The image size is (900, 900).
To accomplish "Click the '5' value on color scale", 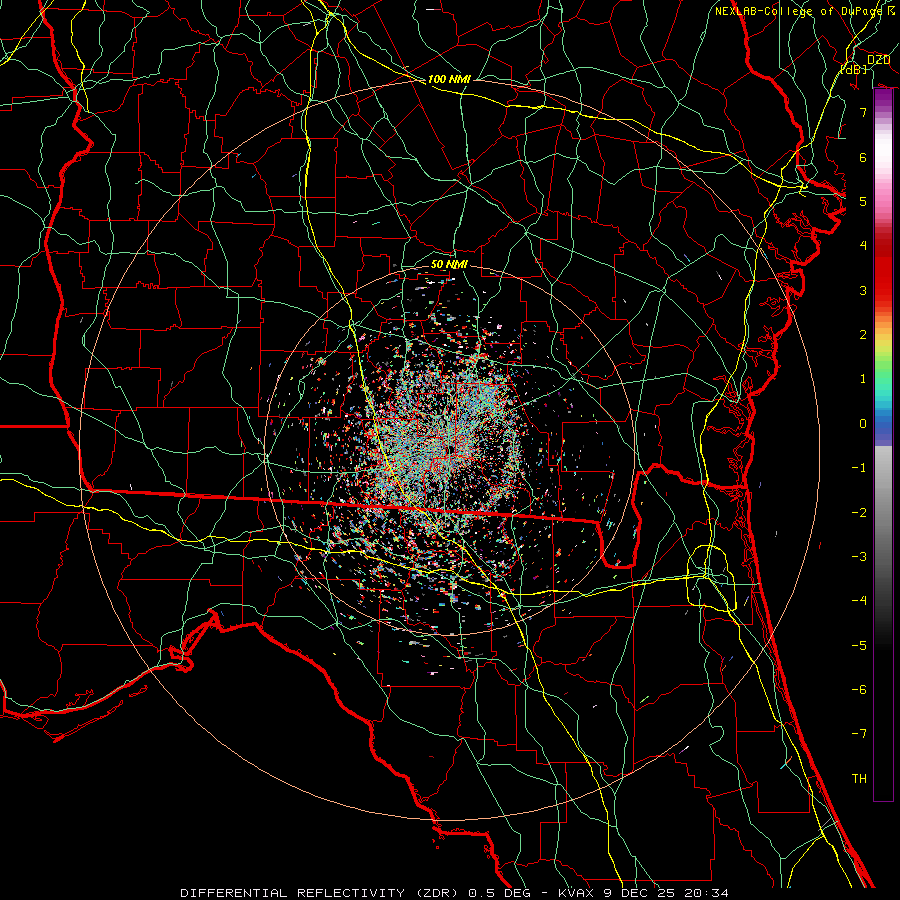I will (863, 201).
